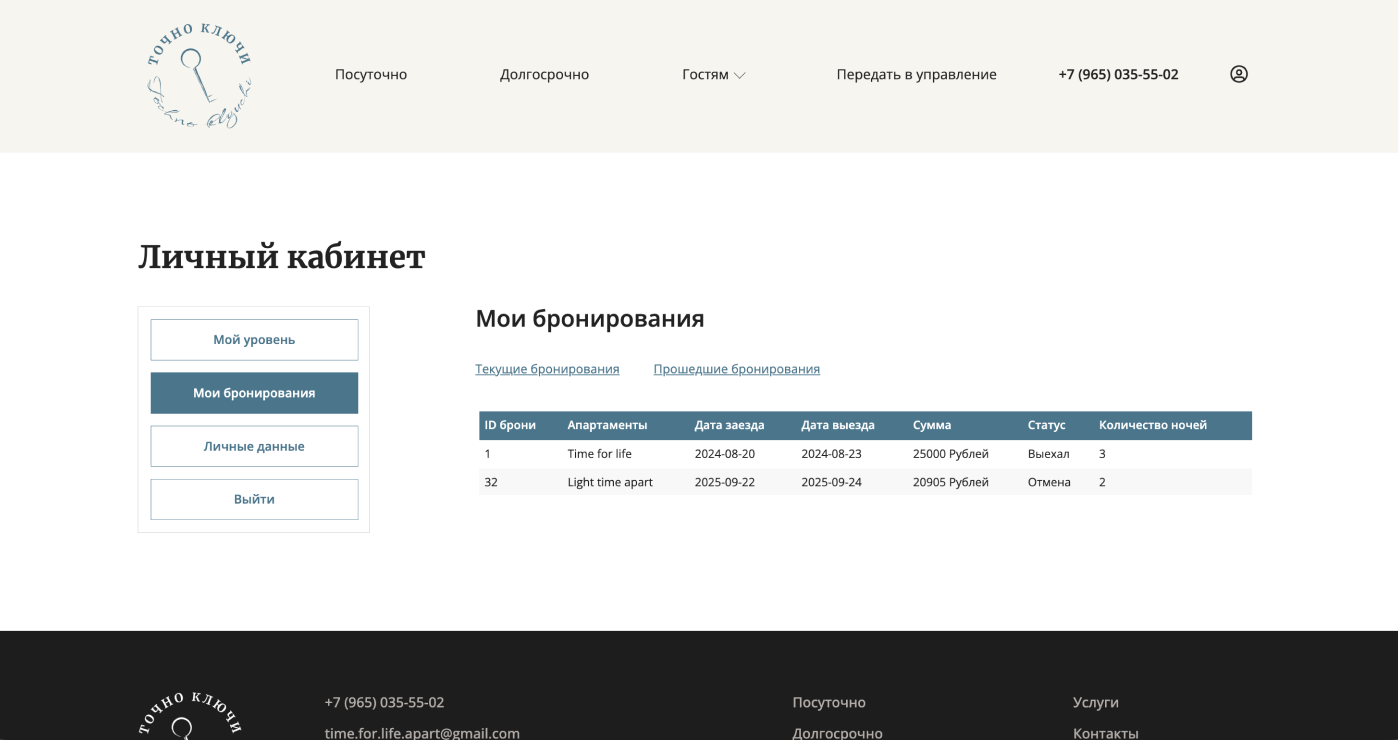This screenshot has height=740, width=1398.
Task: Switch to Текущие бронирования tab
Action: click(x=547, y=369)
